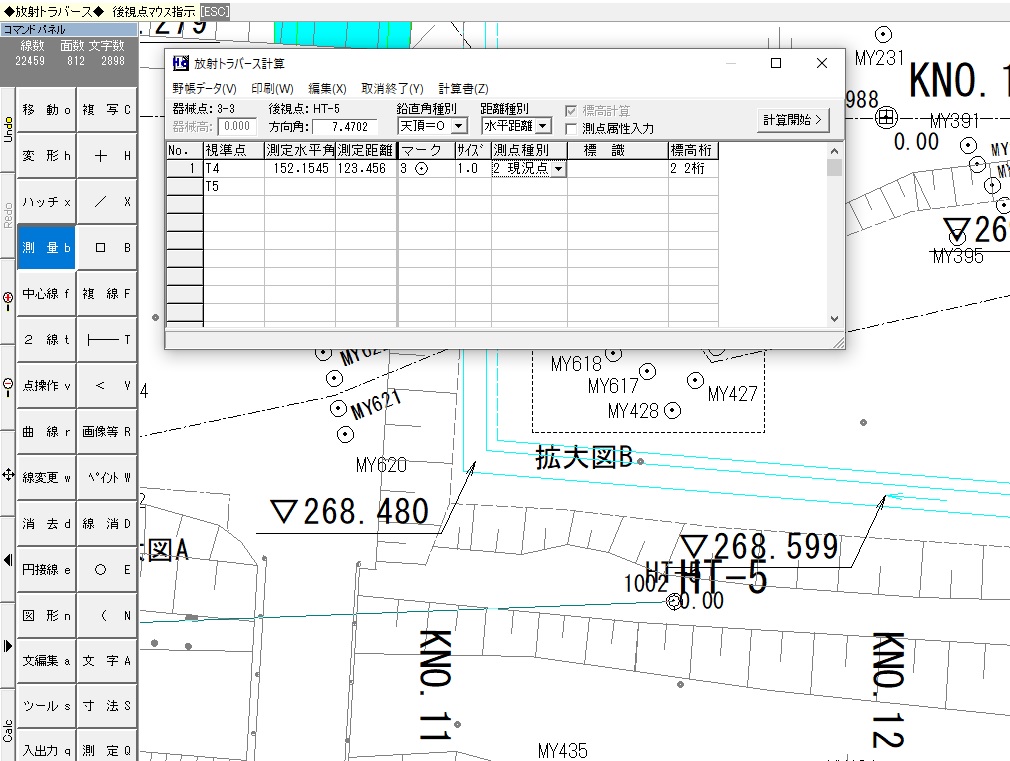Select the rectangle B tool
The image size is (1010, 761).
tap(106, 248)
